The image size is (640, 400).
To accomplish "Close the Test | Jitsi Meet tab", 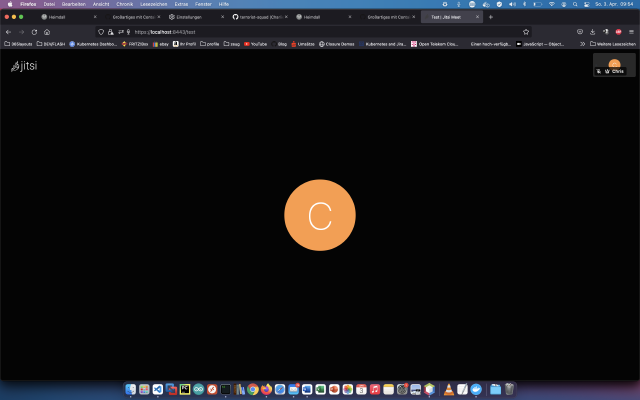I will (478, 17).
